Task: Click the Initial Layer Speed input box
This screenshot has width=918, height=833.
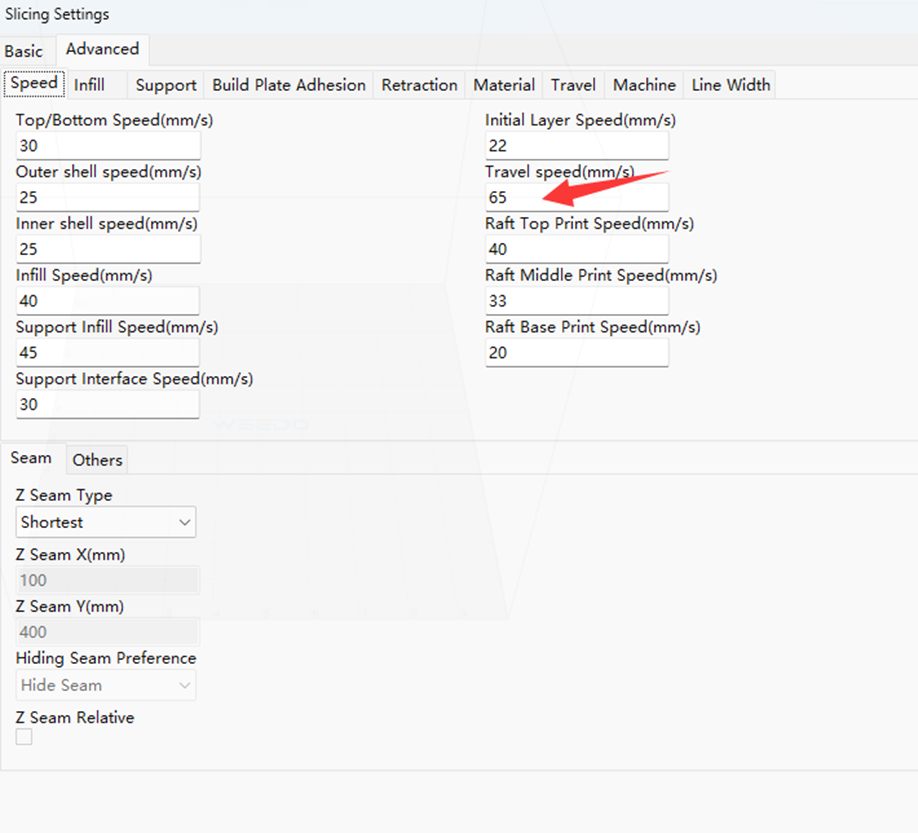Action: 576,145
